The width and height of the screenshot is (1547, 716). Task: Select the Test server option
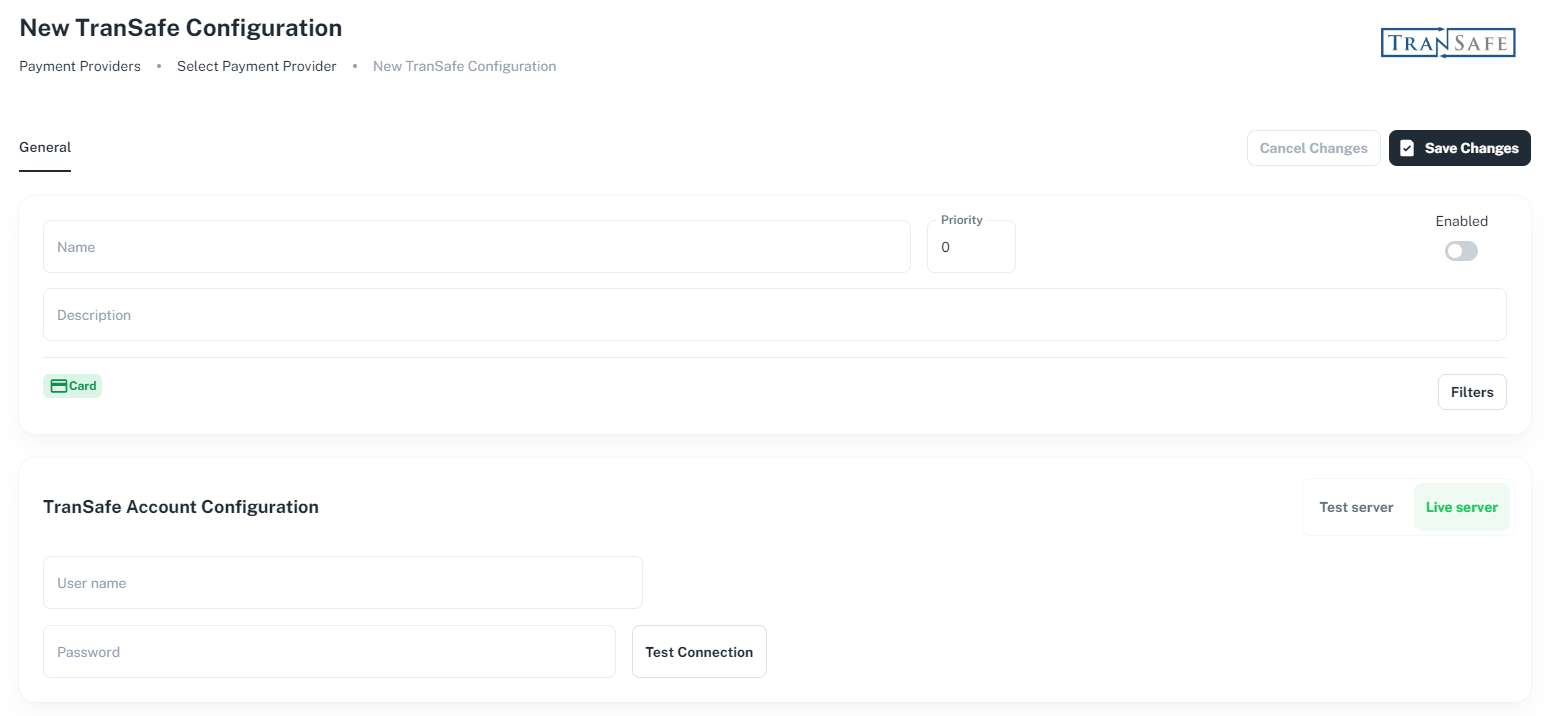pyautogui.click(x=1356, y=507)
